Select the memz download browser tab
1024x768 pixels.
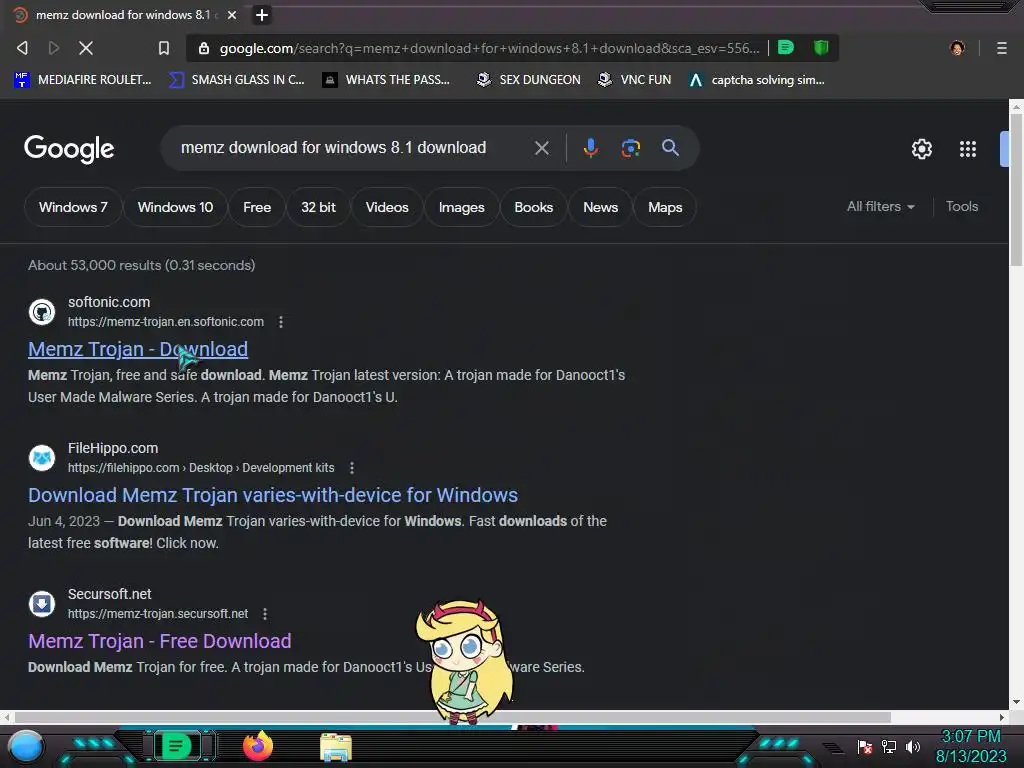pos(125,15)
